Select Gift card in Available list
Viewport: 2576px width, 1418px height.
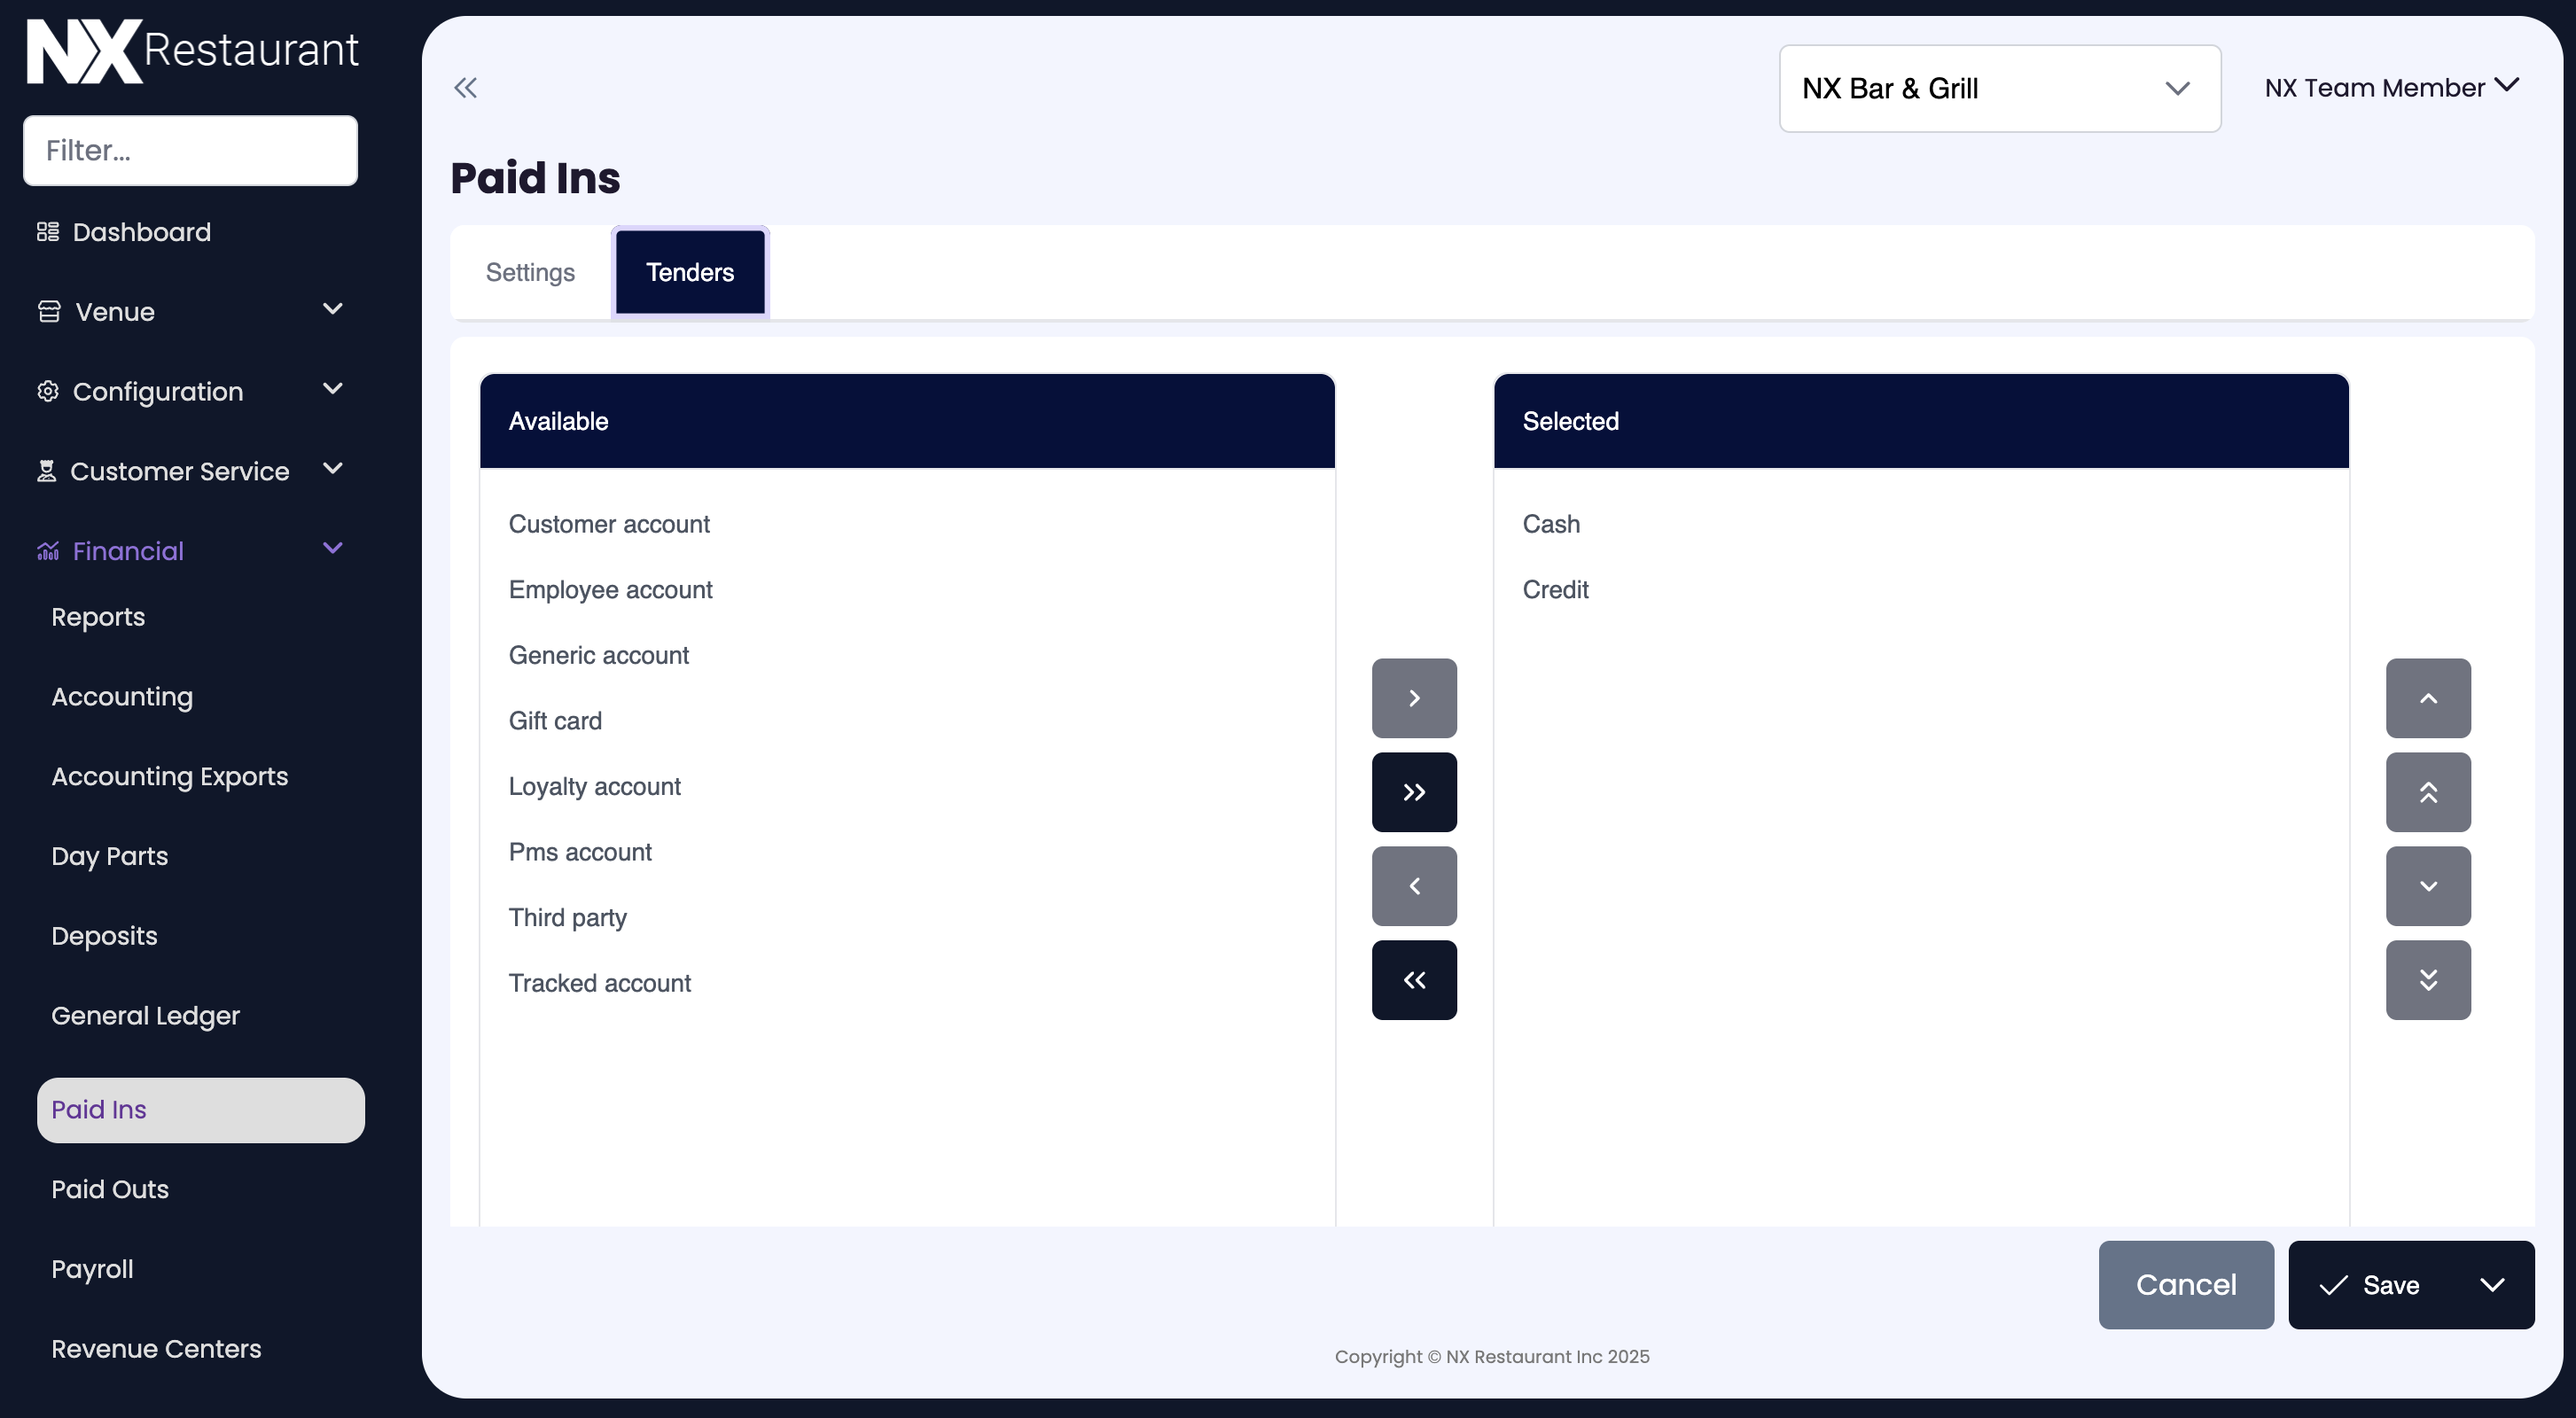point(555,721)
